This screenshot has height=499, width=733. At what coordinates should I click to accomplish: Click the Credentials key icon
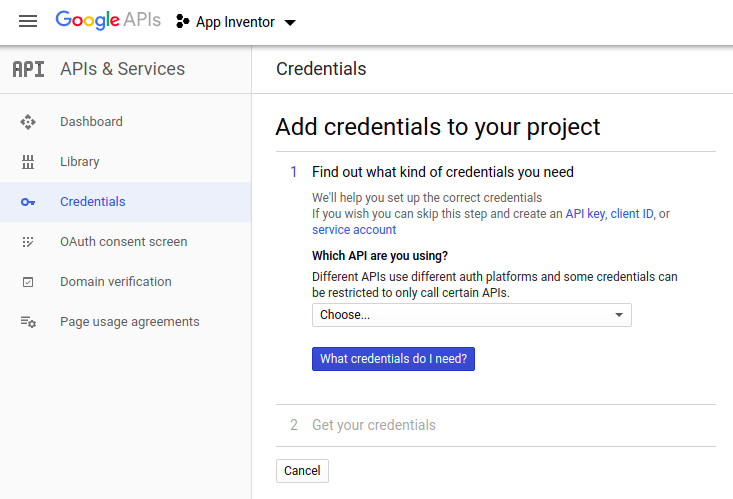pos(28,202)
